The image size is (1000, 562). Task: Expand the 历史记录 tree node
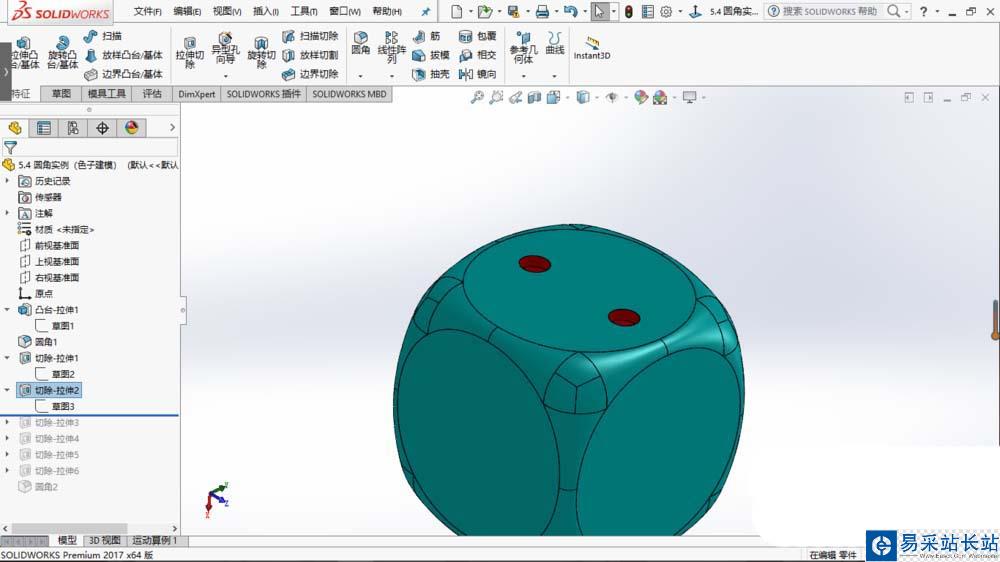(x=7, y=181)
